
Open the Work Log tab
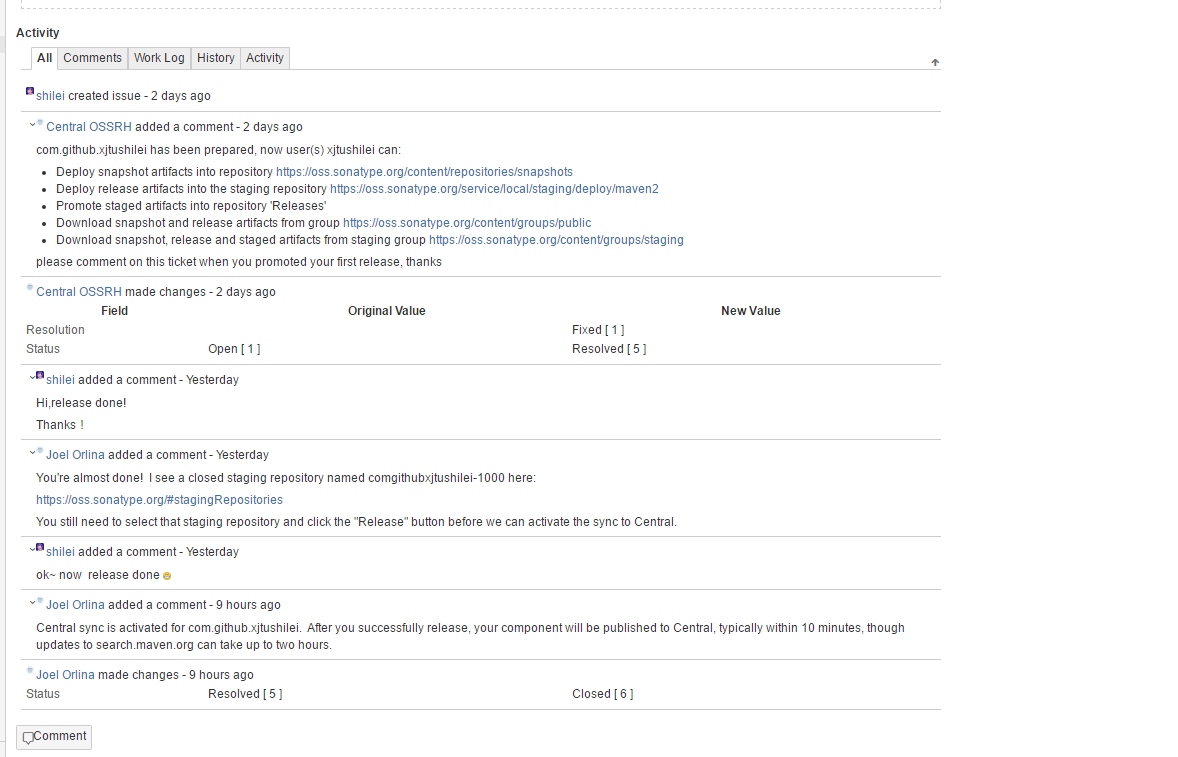point(159,58)
